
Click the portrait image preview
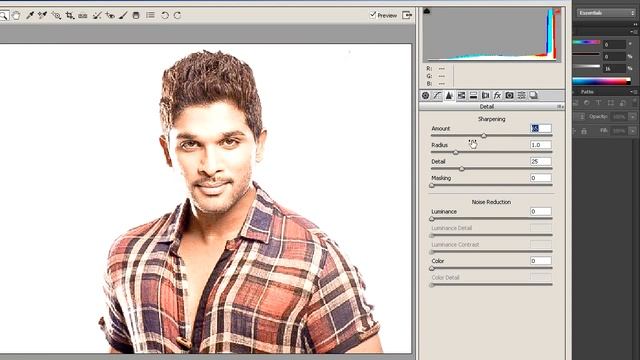206,198
